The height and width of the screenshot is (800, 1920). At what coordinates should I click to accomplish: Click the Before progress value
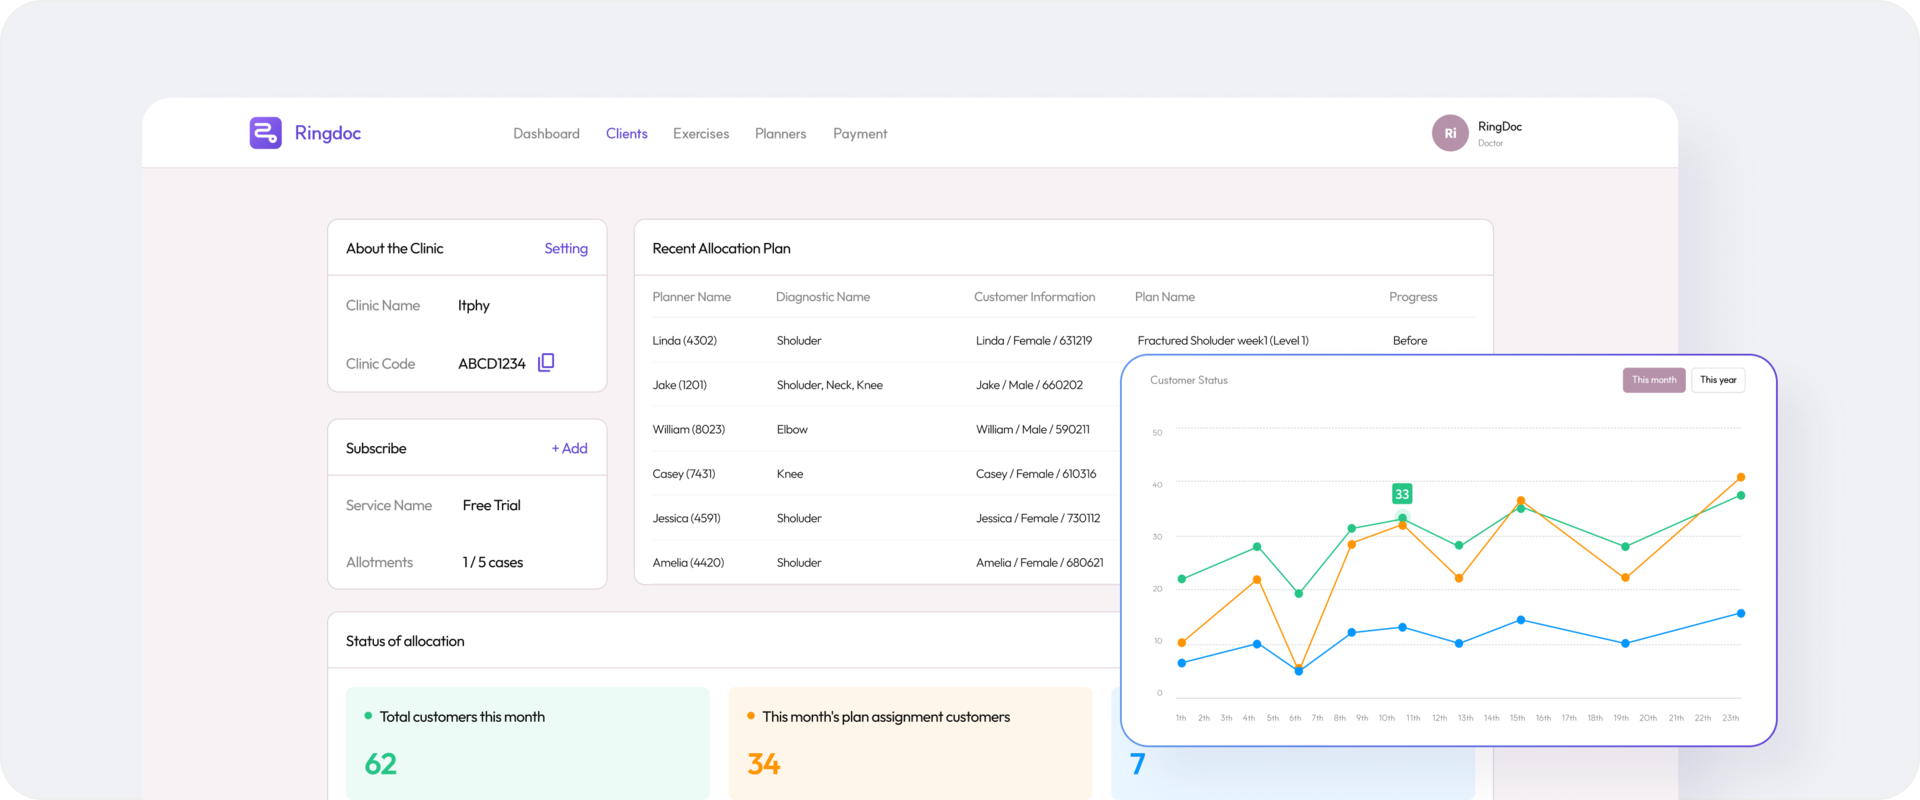click(x=1410, y=341)
